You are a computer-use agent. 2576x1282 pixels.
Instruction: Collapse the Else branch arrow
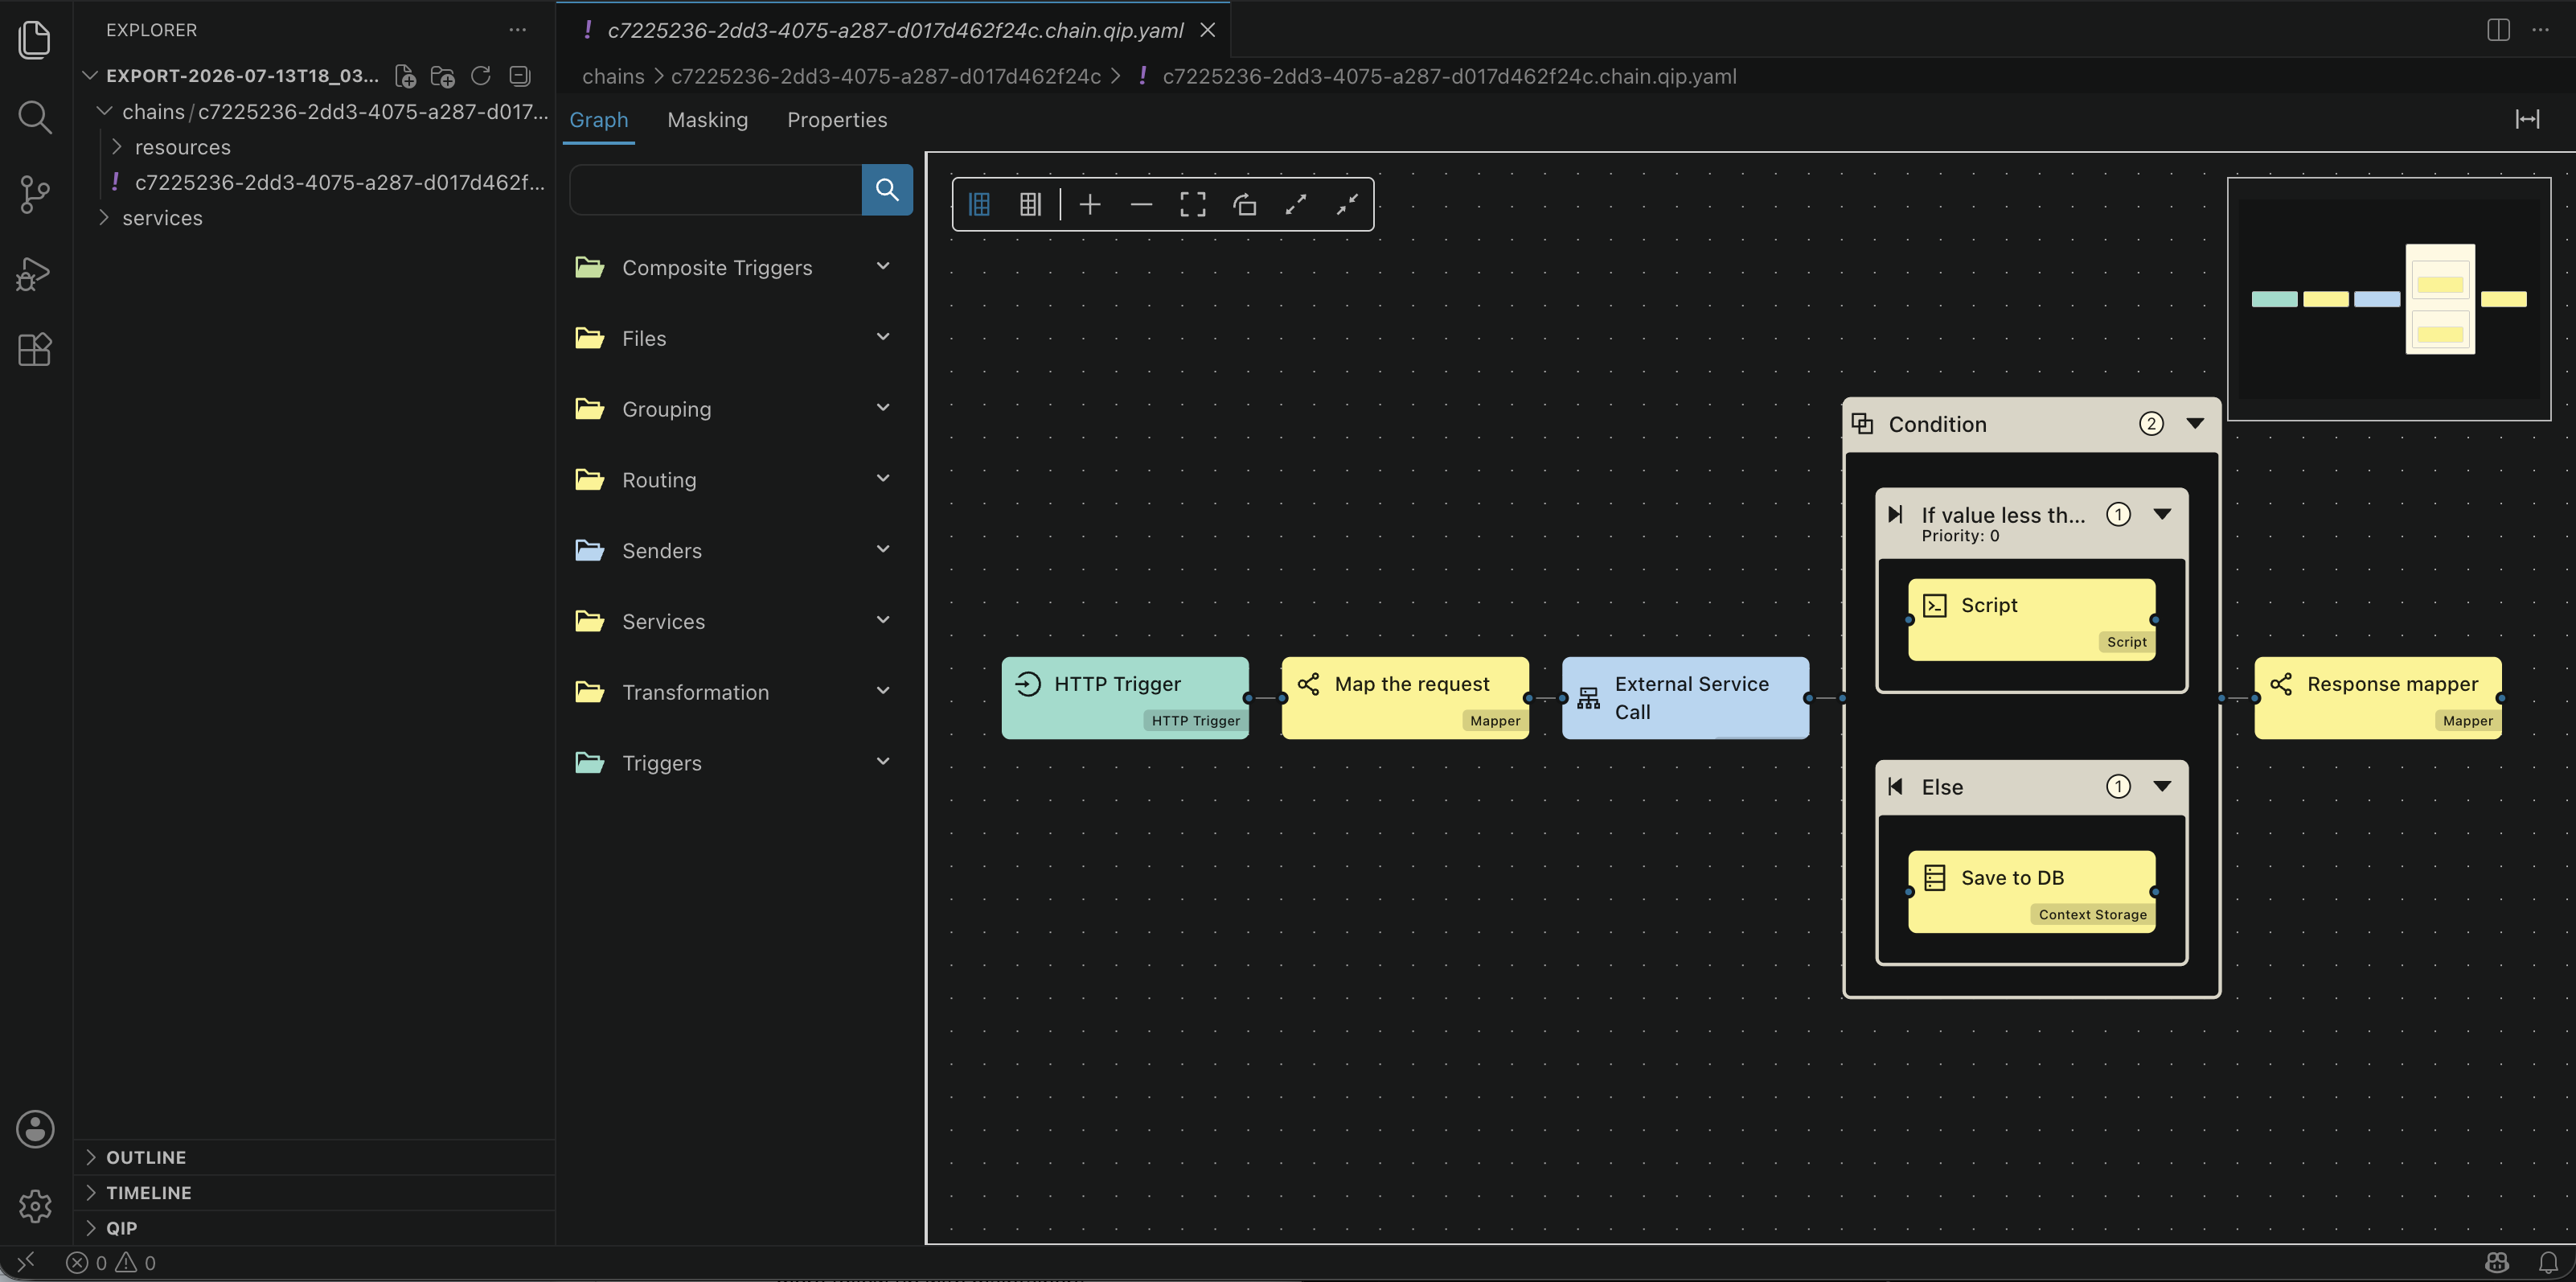pyautogui.click(x=2162, y=786)
